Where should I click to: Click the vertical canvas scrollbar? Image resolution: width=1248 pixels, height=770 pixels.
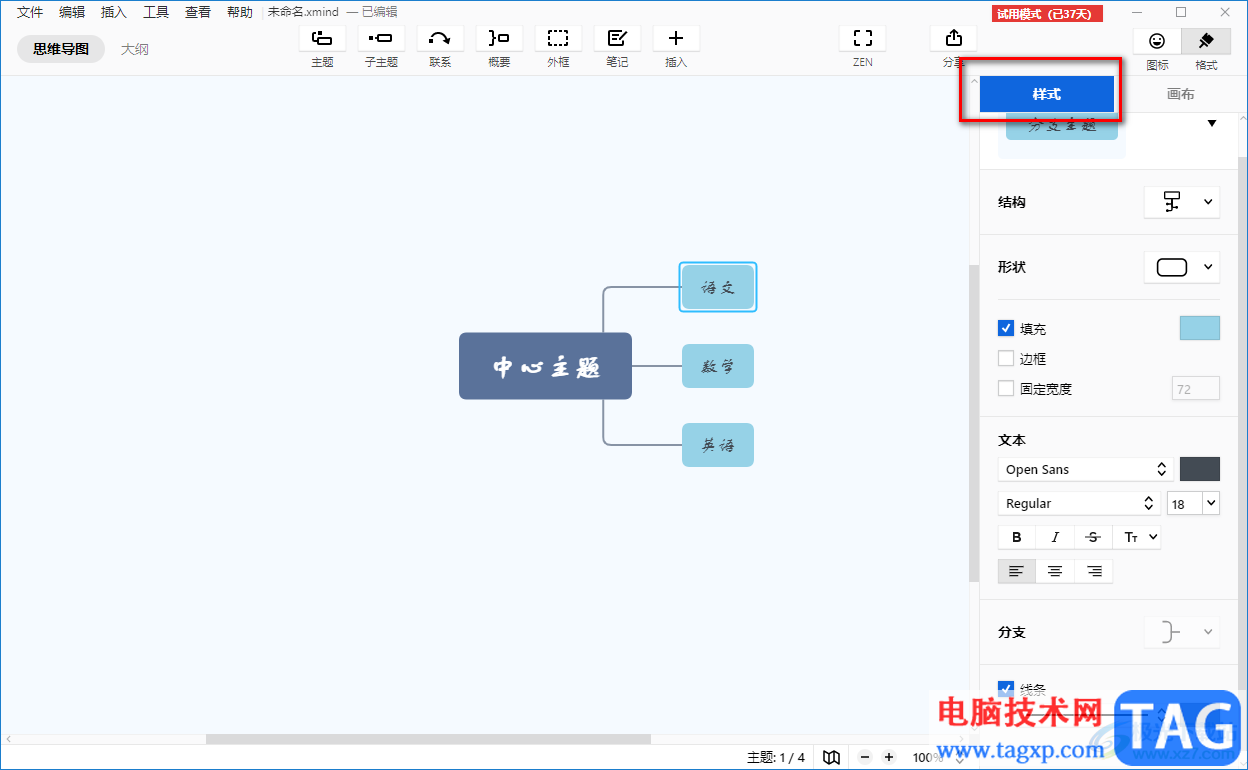(974, 424)
